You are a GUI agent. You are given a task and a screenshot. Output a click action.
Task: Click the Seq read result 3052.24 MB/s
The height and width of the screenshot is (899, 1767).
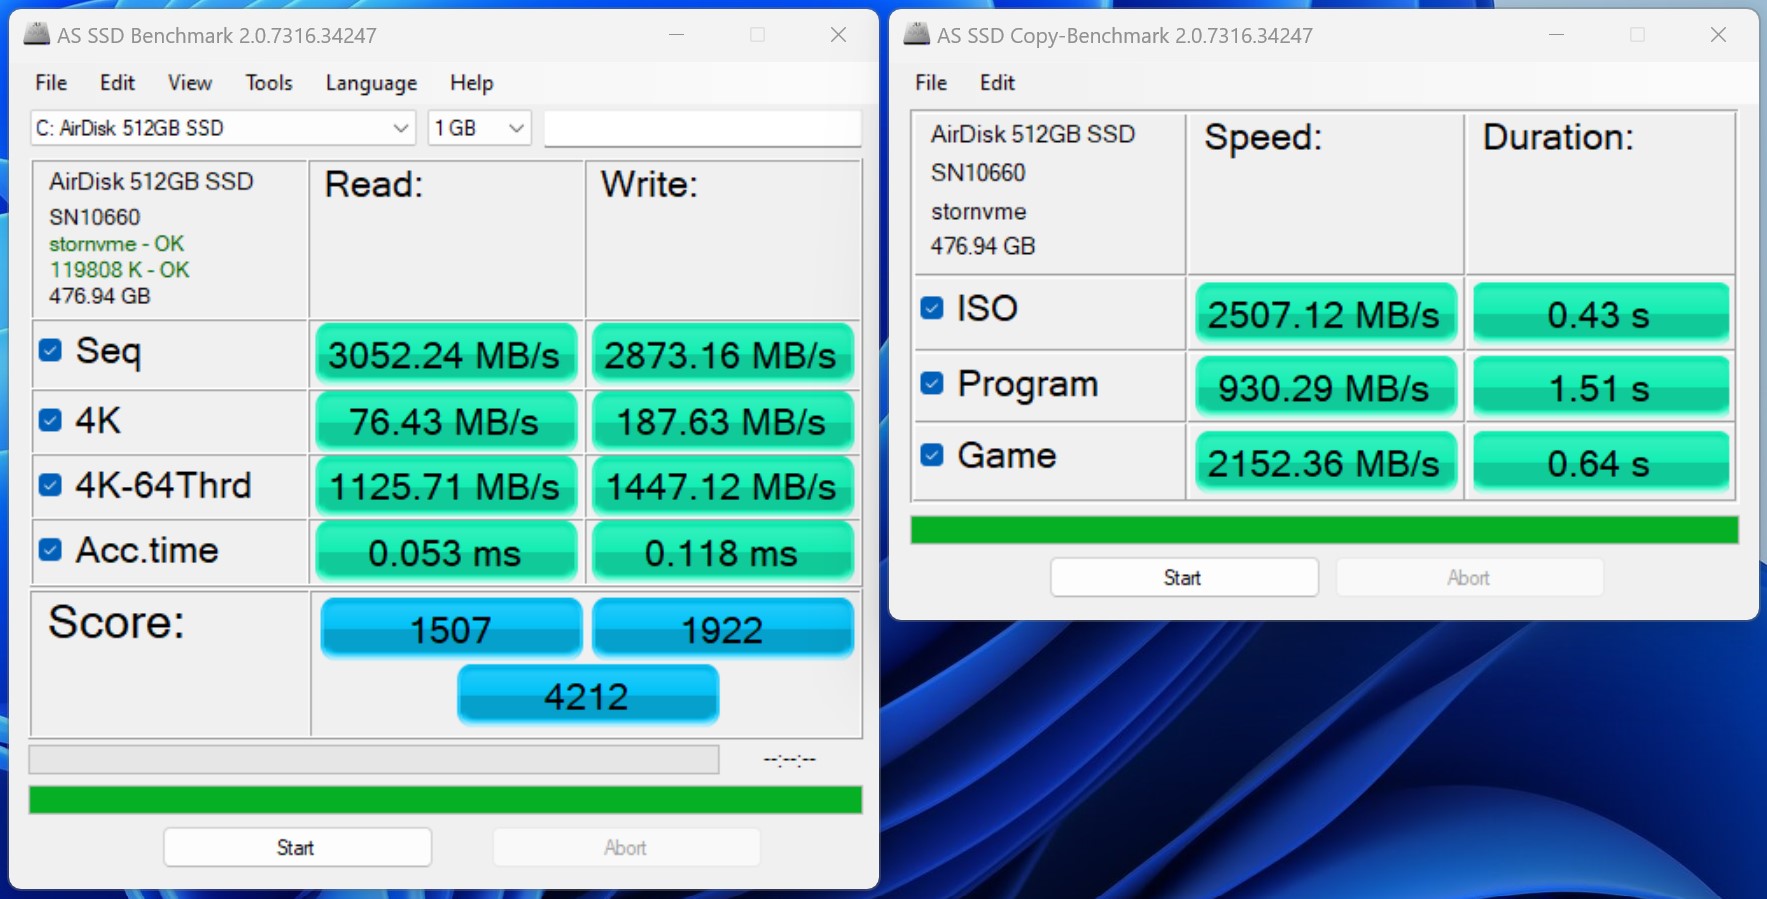[x=445, y=355]
